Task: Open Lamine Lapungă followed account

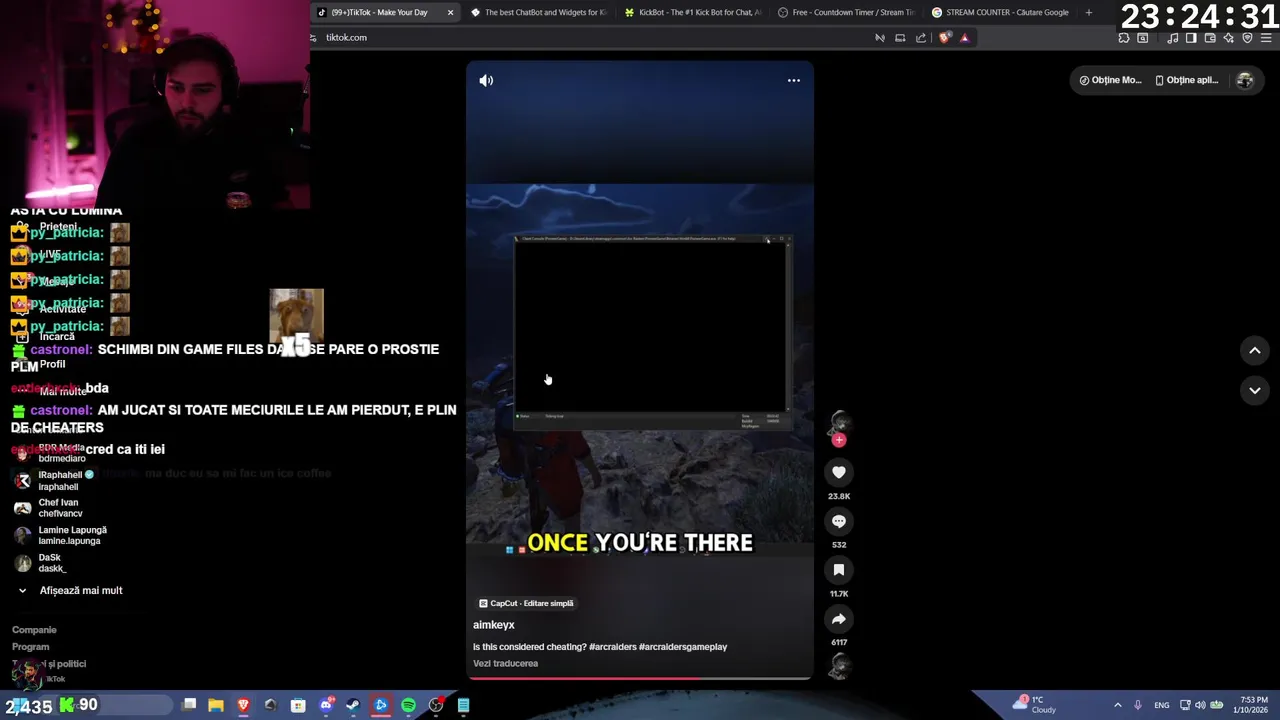Action: (x=62, y=536)
